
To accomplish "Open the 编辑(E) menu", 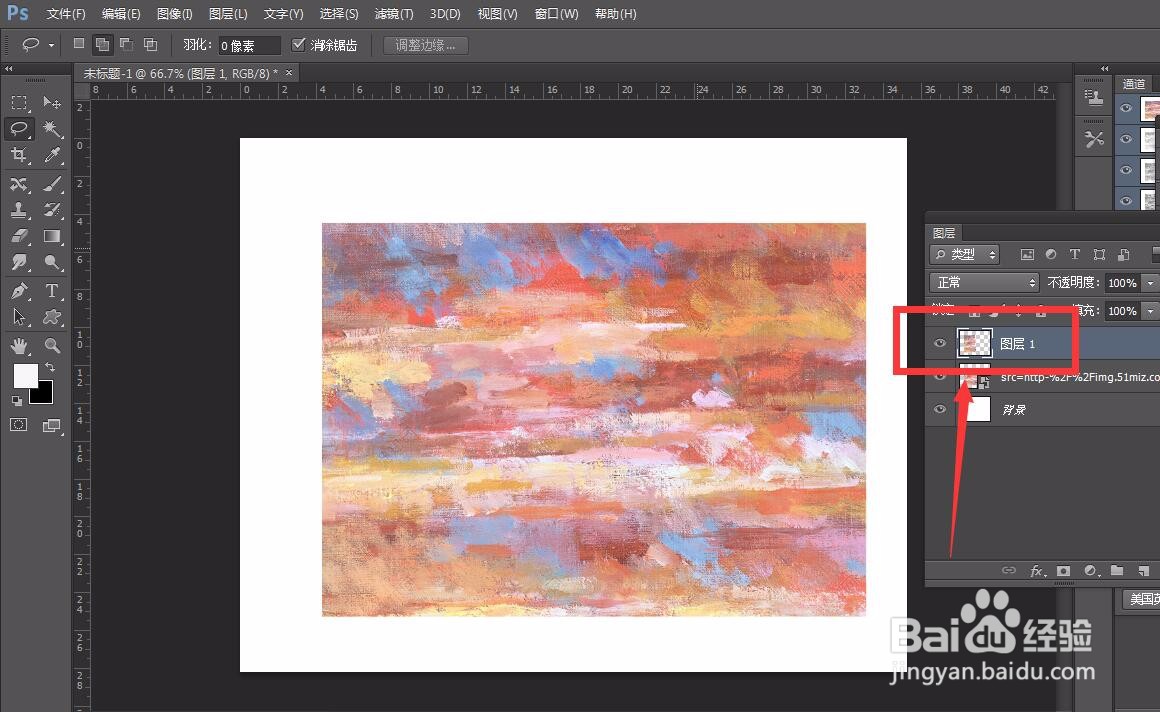I will point(121,14).
